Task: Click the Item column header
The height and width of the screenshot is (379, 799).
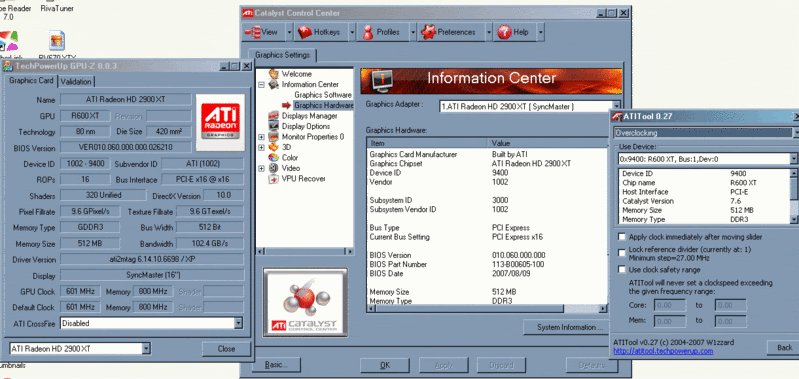Action: (x=427, y=143)
